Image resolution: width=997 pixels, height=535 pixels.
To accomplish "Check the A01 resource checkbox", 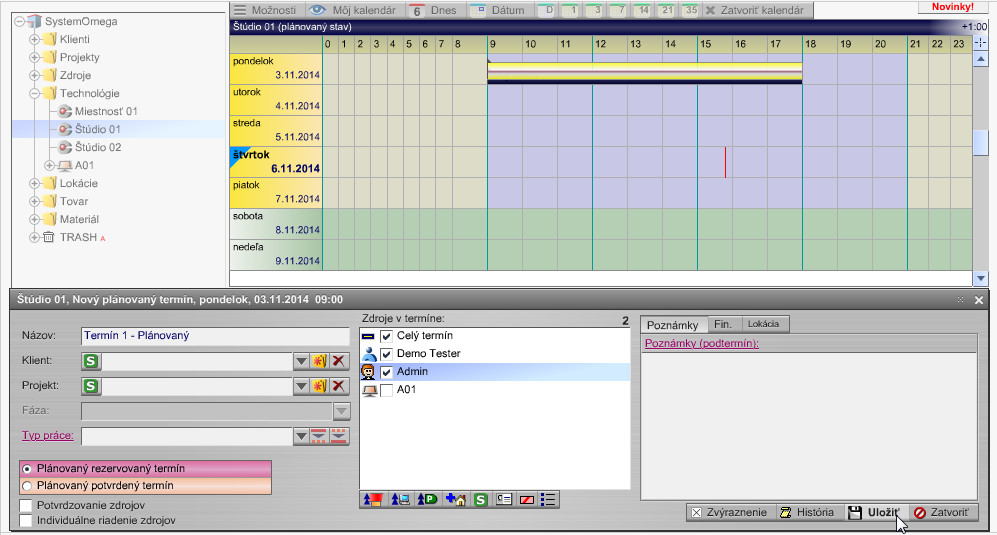I will (386, 390).
